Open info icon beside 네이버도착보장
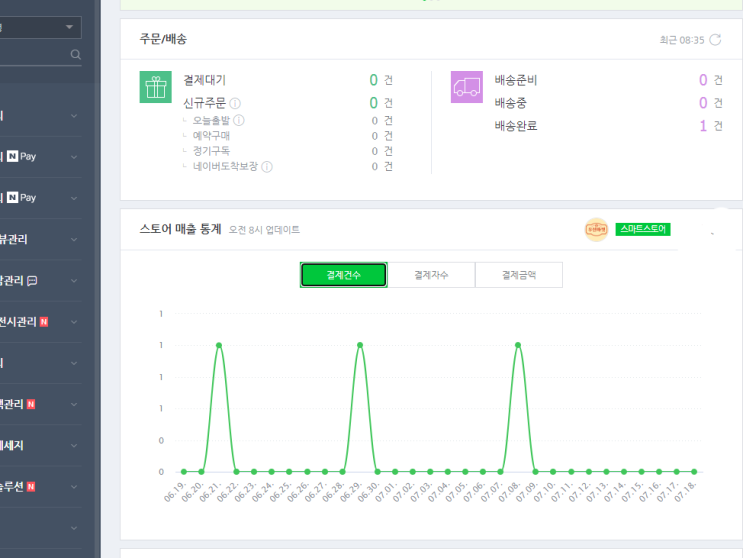This screenshot has height=558, width=743. pyautogui.click(x=267, y=167)
